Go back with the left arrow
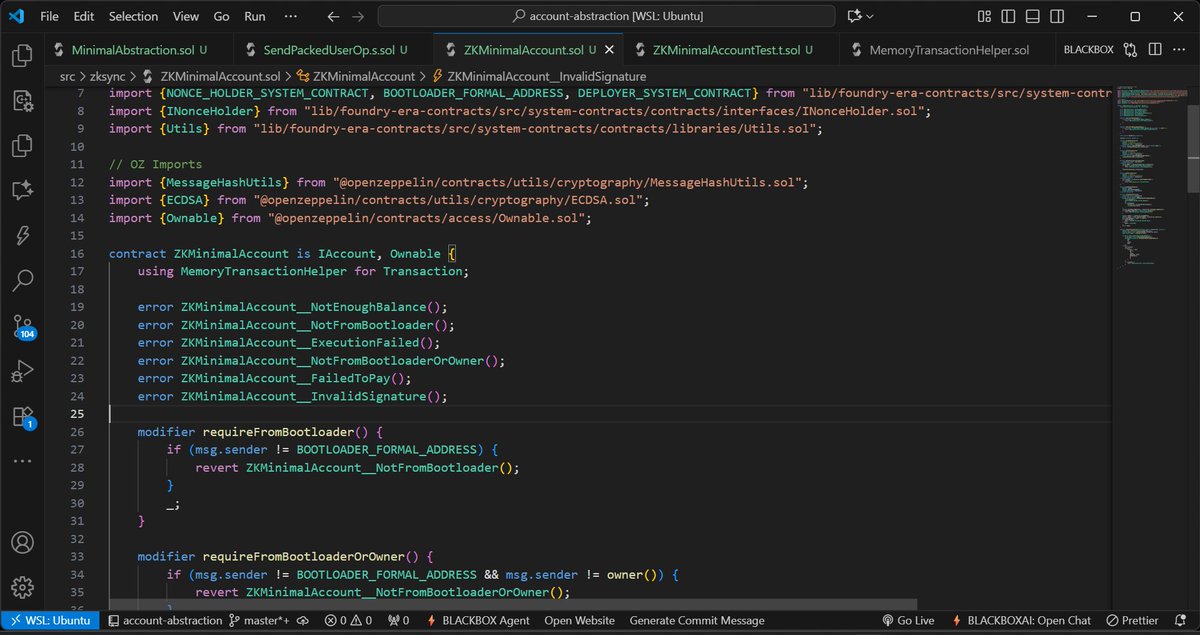Screen dimensions: 1200x635 pyautogui.click(x=333, y=16)
